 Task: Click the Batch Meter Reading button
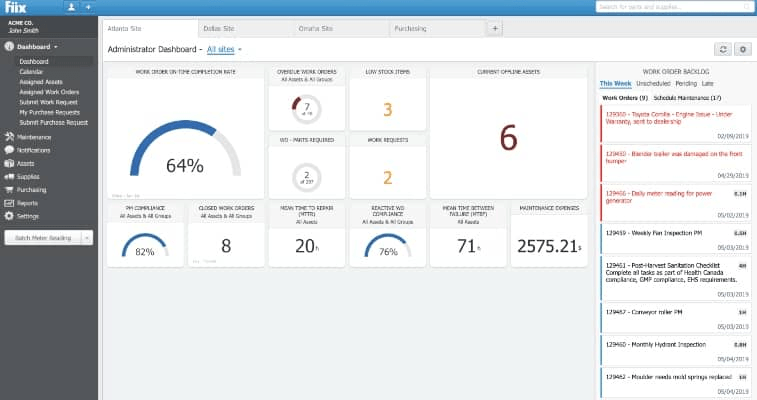point(43,238)
